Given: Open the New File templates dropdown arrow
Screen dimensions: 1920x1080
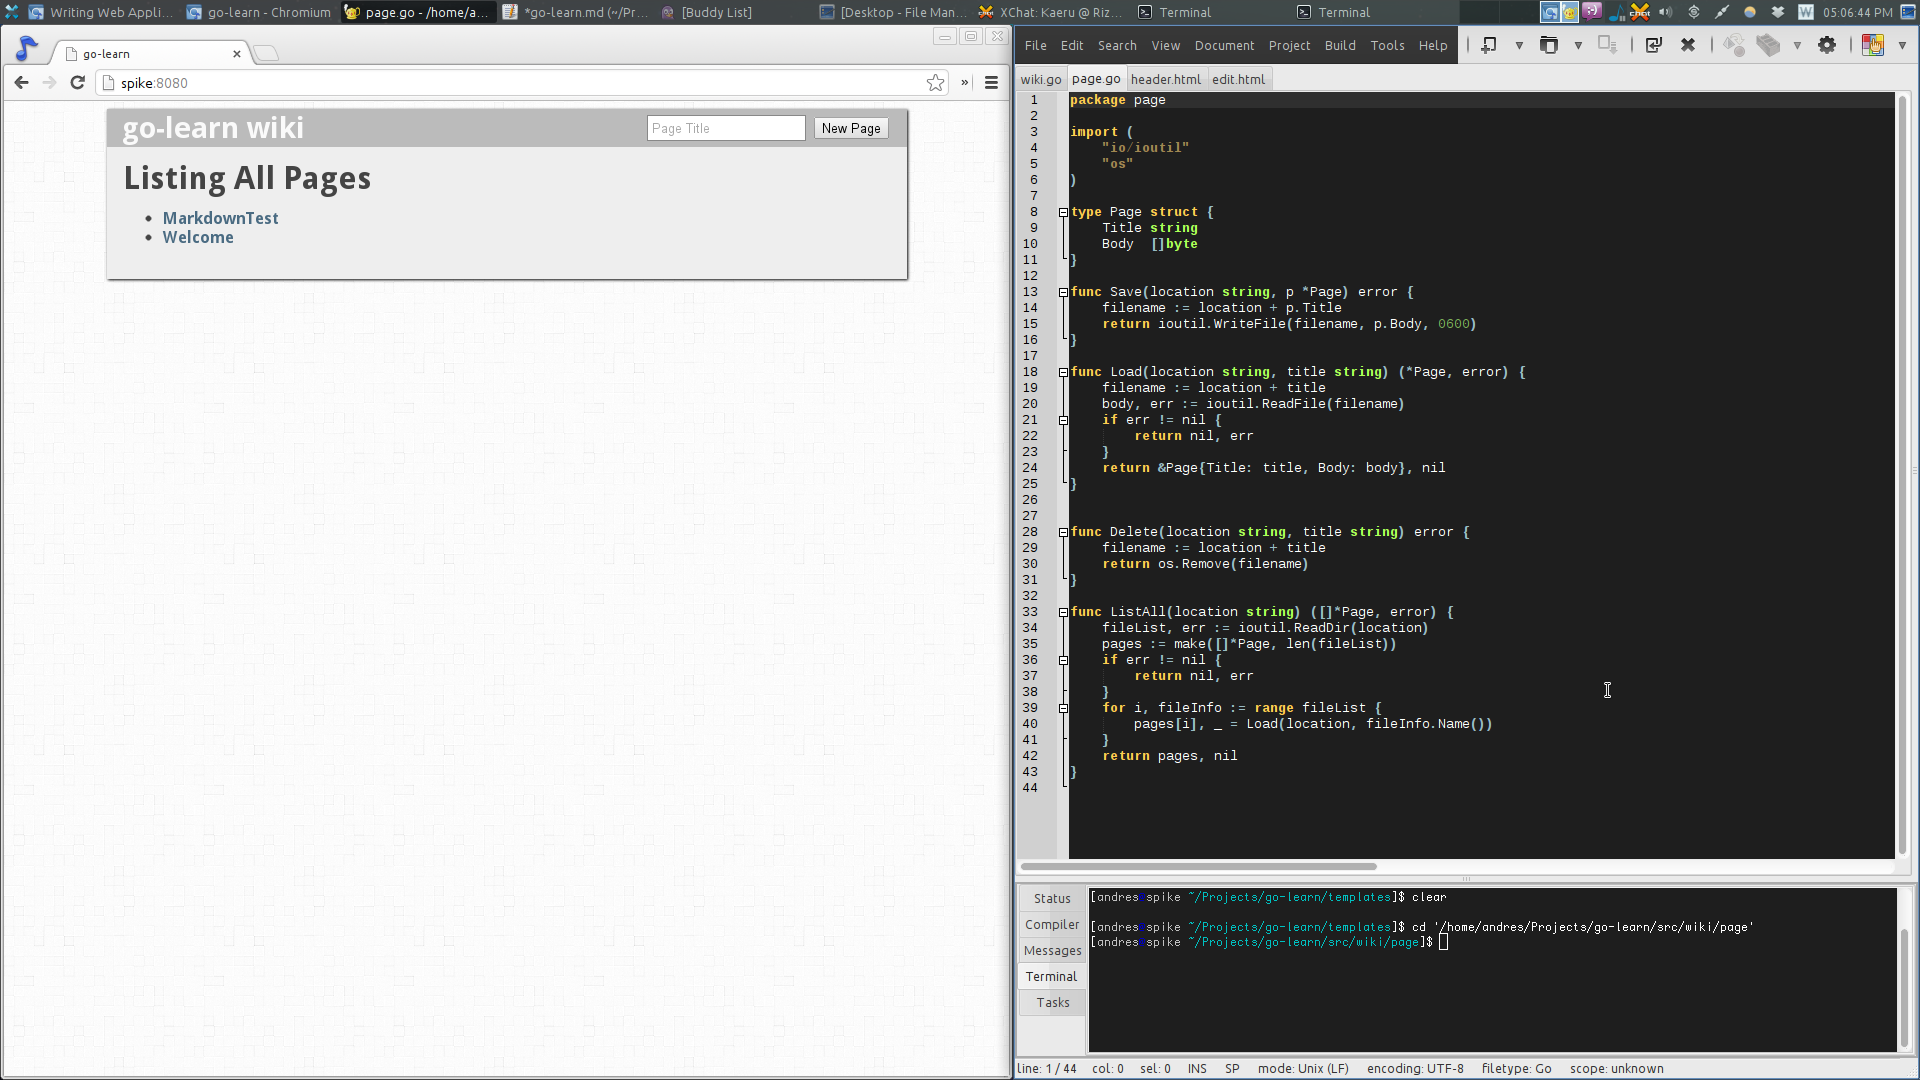Looking at the screenshot, I should point(1519,45).
